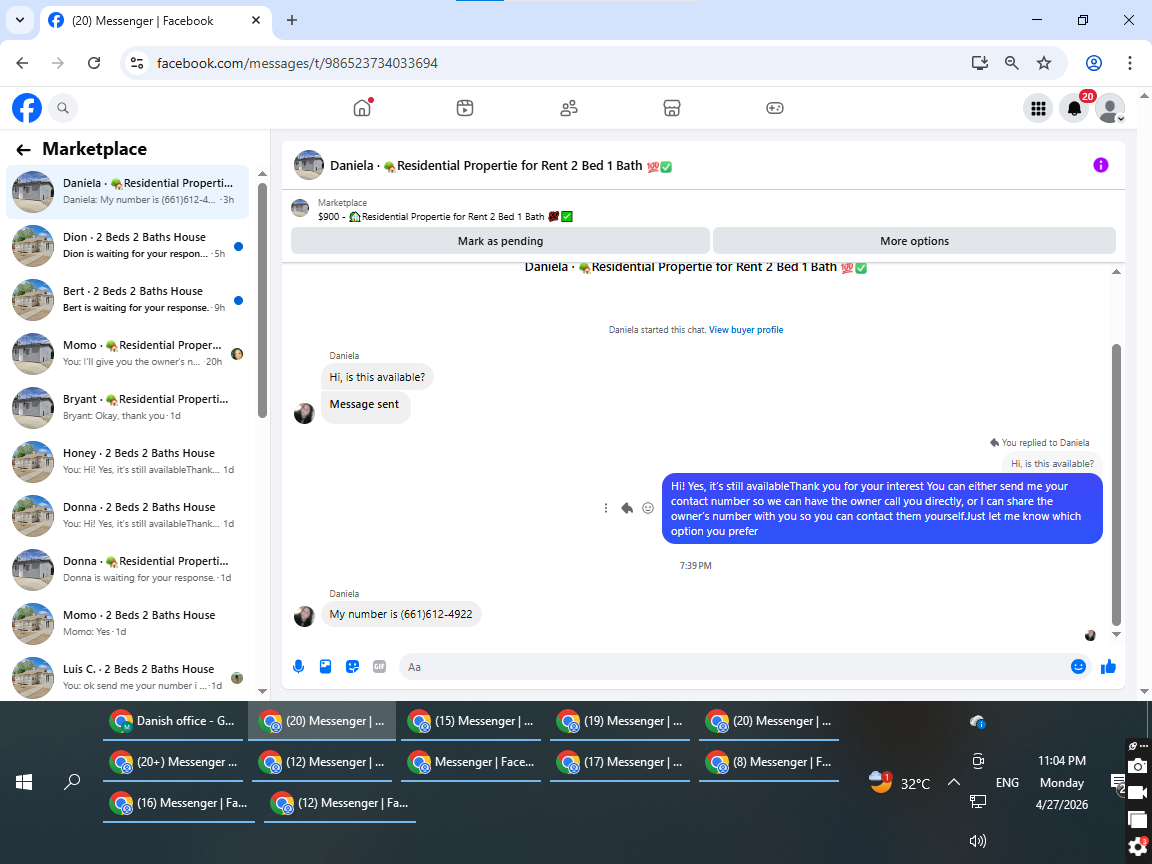1152x864 pixels.
Task: Choose a sticker icon
Action: [353, 666]
